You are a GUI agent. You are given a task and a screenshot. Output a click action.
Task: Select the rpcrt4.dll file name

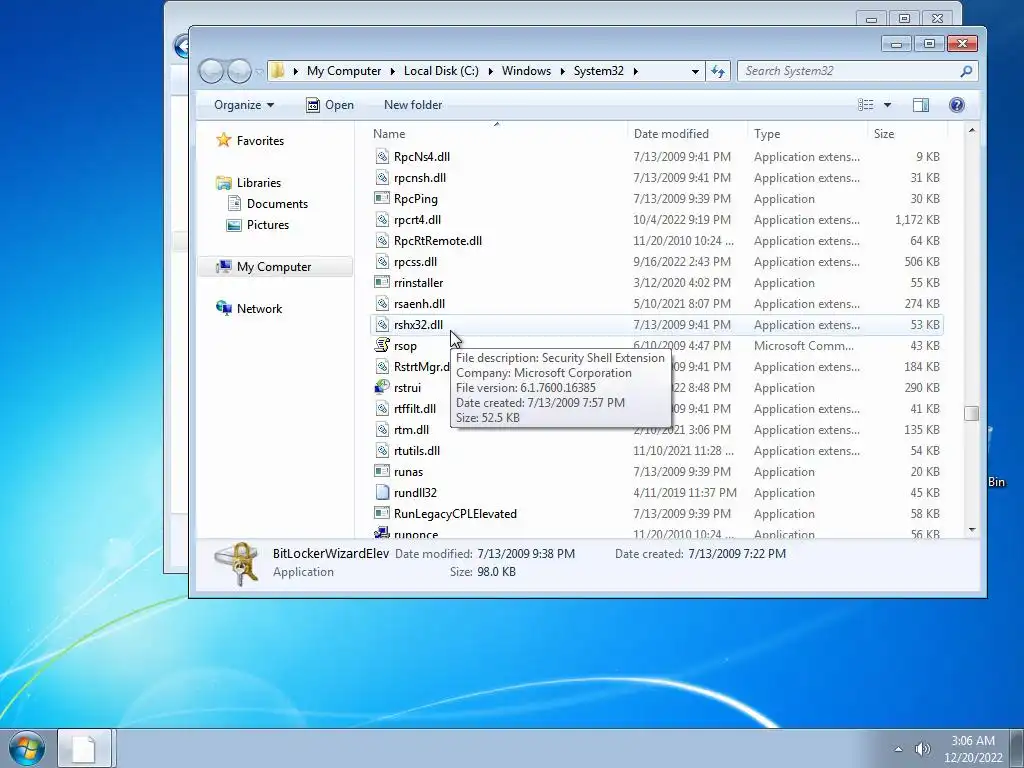[x=417, y=219]
